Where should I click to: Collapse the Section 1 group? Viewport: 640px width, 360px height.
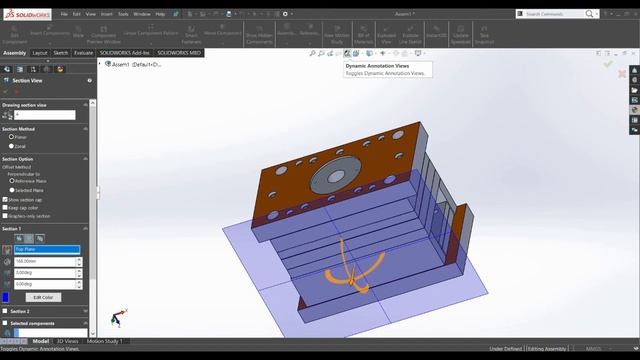(85, 229)
